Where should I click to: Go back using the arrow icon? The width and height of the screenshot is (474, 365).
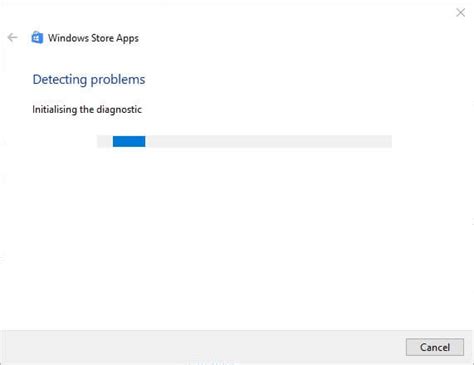click(x=12, y=37)
